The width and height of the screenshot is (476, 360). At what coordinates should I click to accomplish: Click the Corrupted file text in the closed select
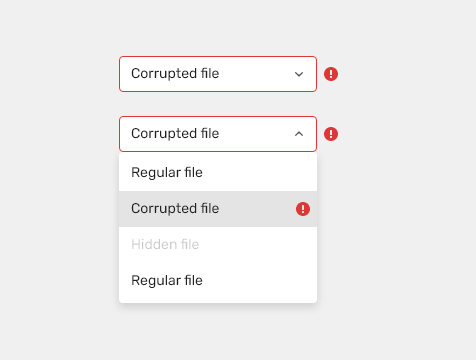(175, 74)
